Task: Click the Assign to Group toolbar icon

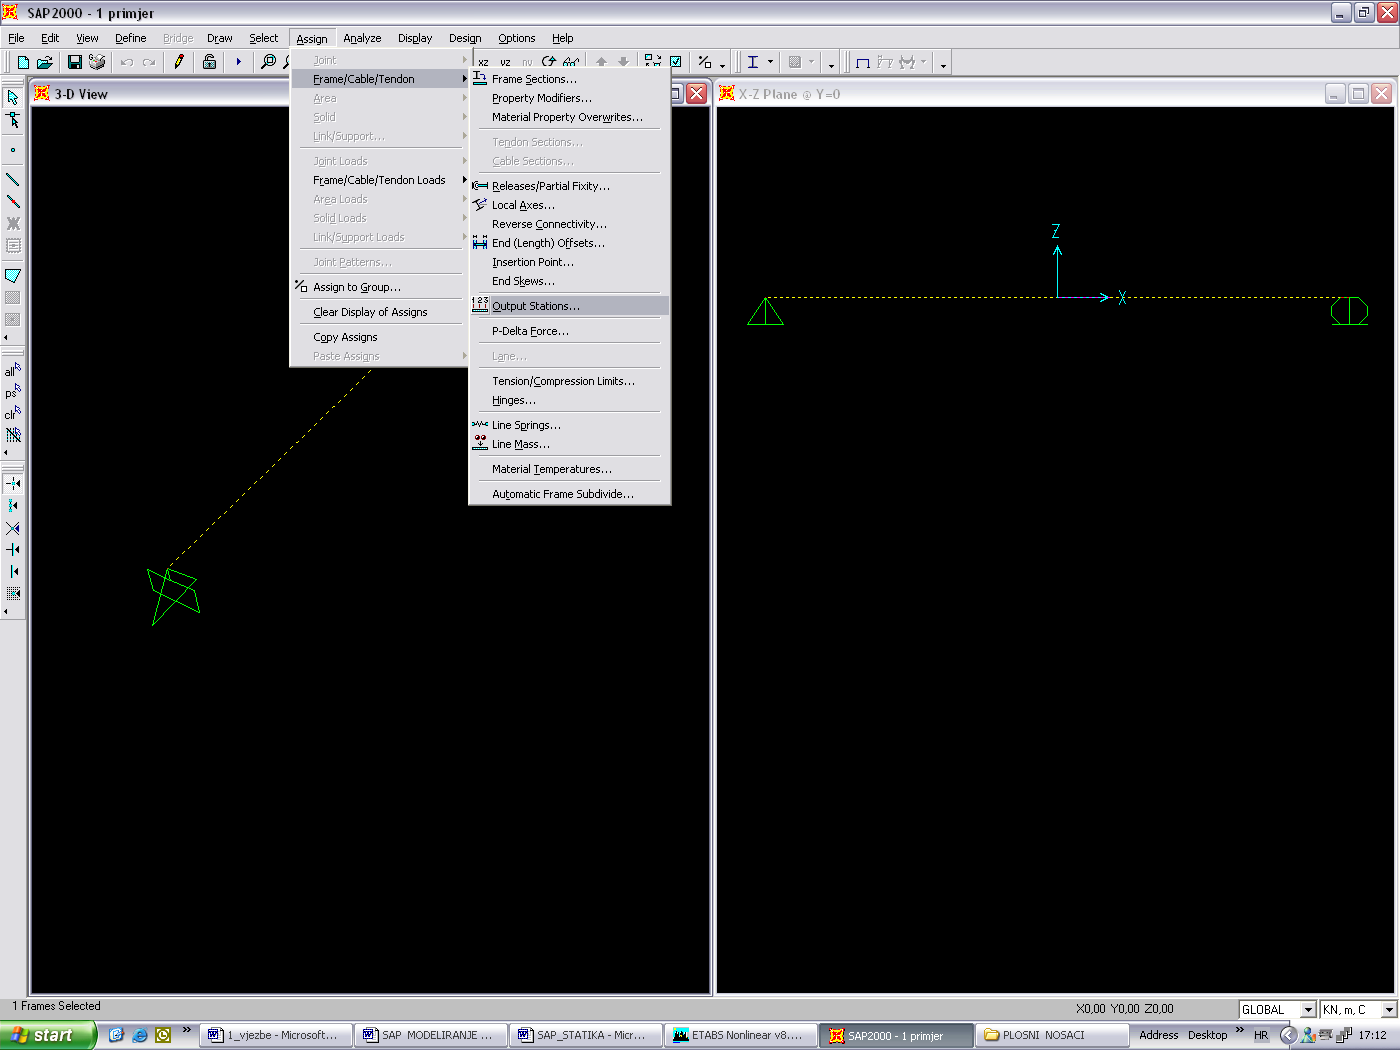Action: pyautogui.click(x=705, y=62)
